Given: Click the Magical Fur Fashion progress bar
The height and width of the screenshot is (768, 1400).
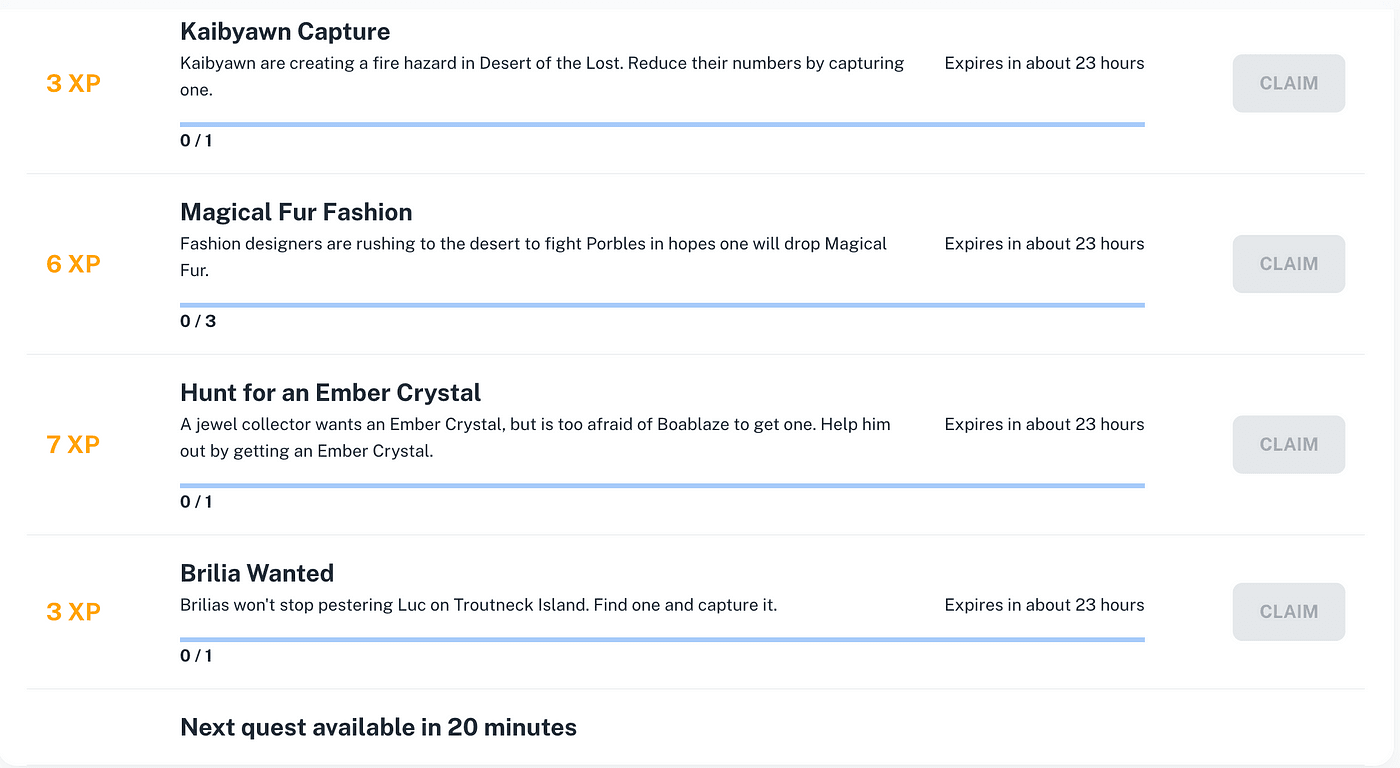Looking at the screenshot, I should pyautogui.click(x=660, y=304).
